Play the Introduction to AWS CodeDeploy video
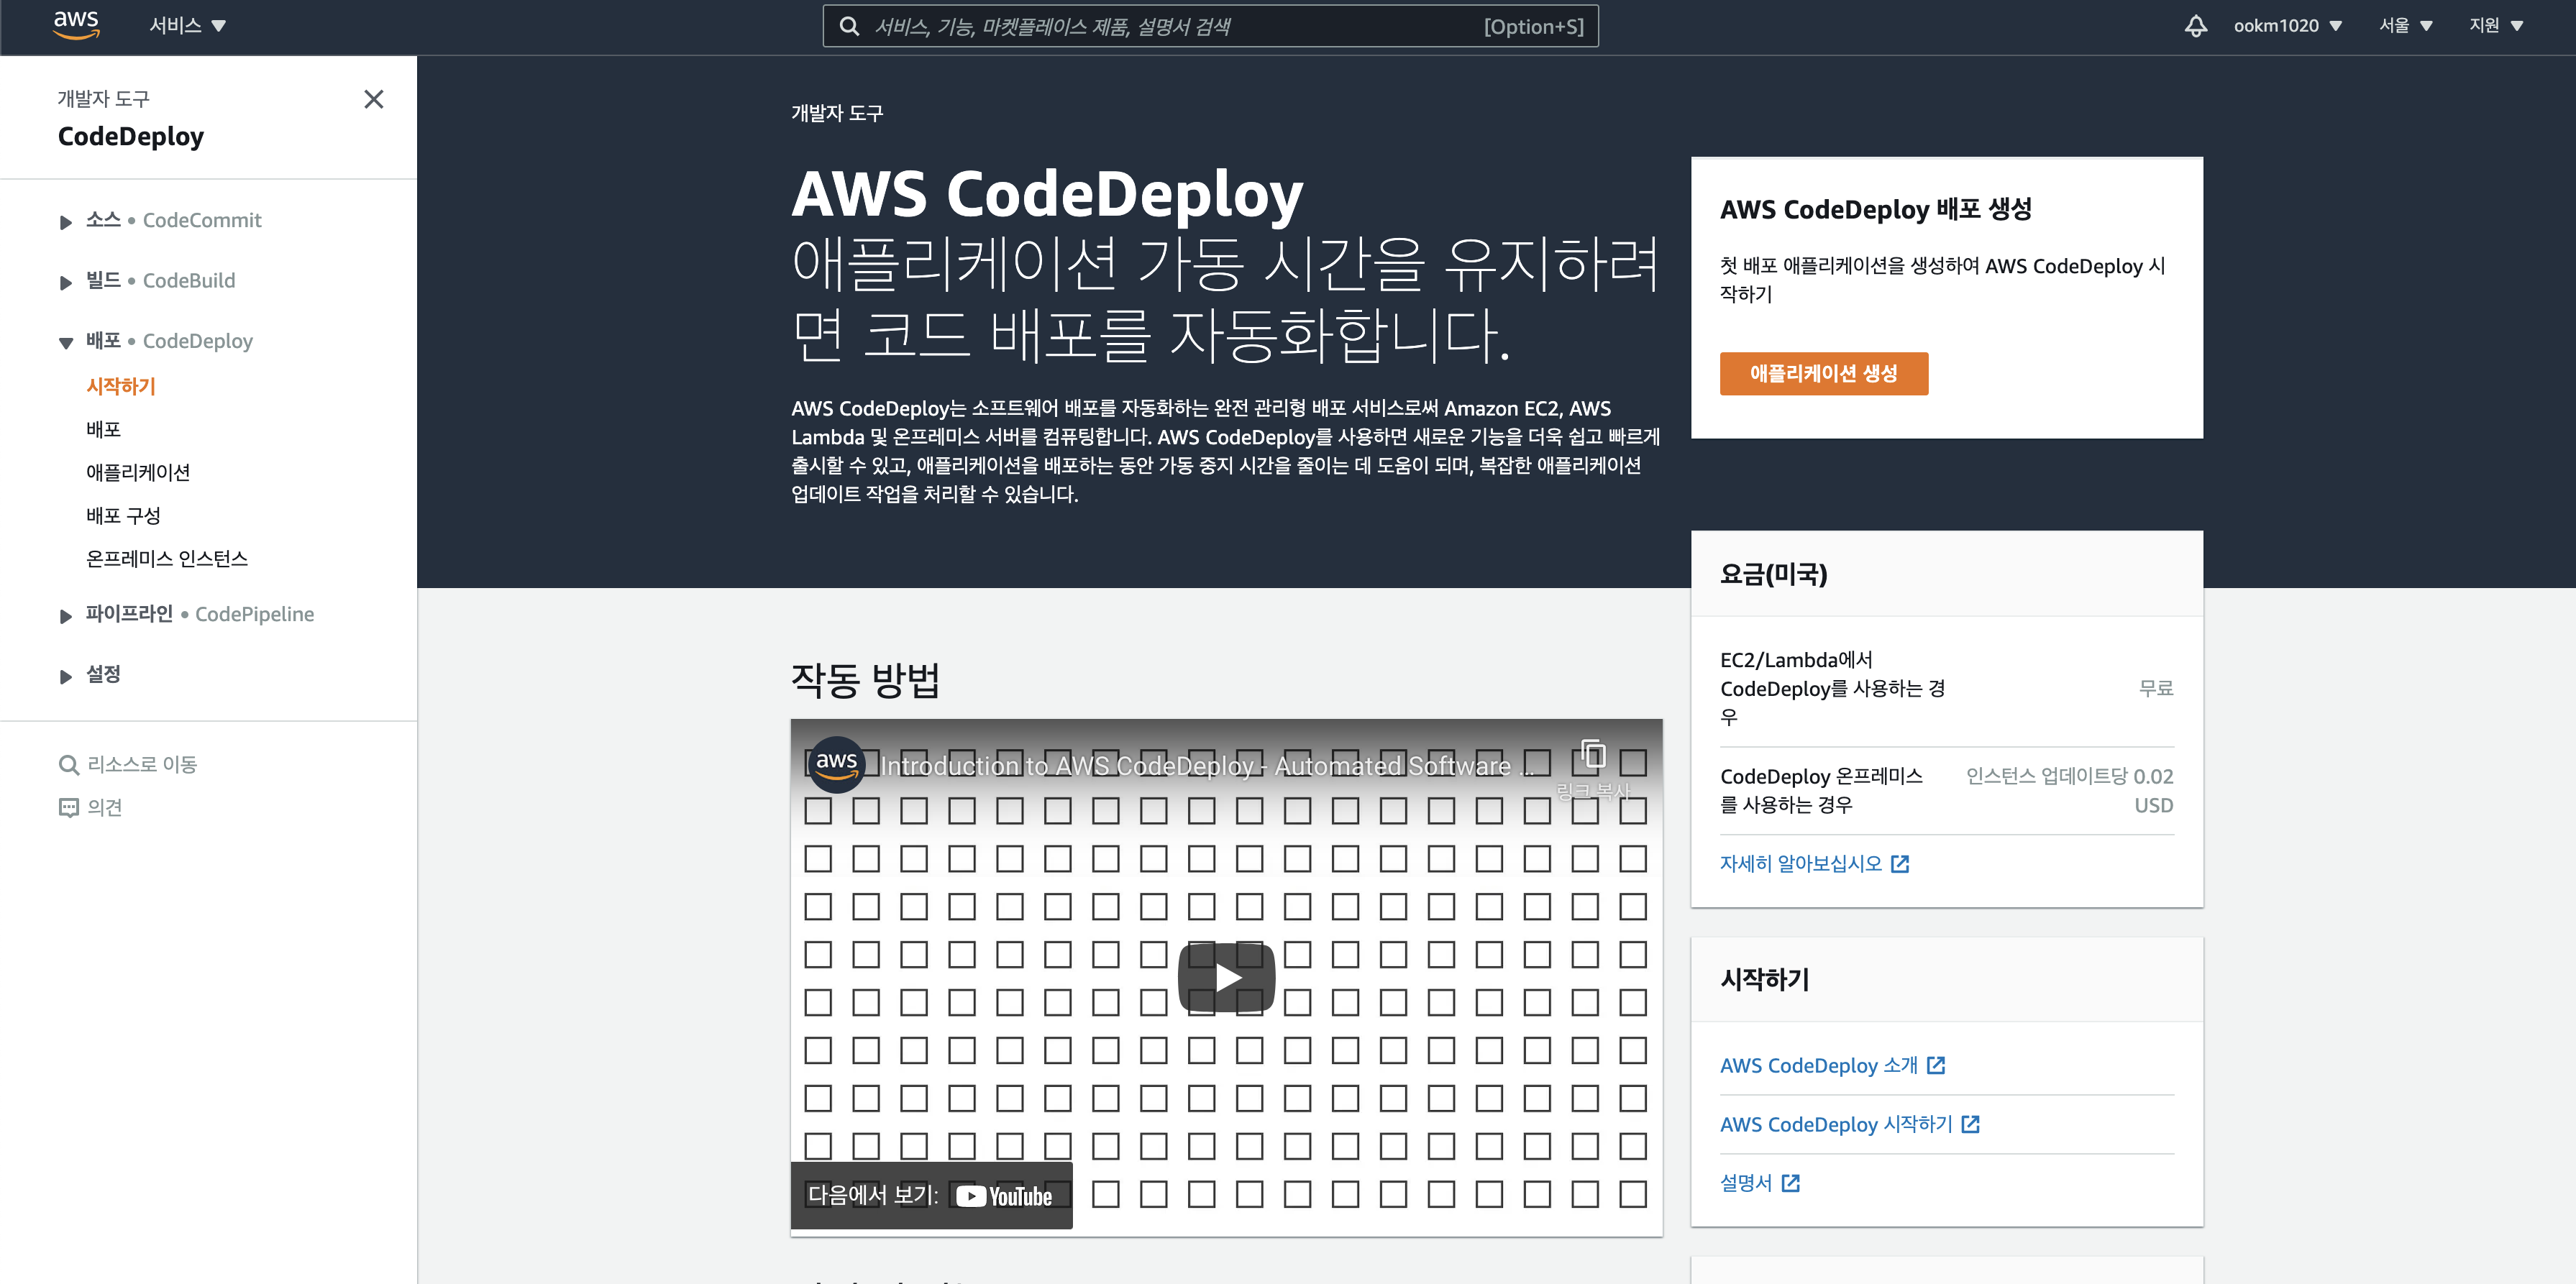 [x=1226, y=977]
